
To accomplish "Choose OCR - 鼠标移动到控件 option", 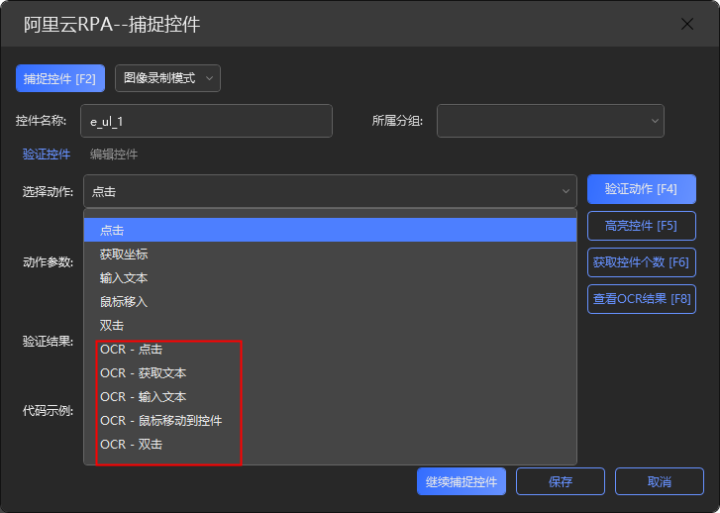I will pyautogui.click(x=330, y=421).
